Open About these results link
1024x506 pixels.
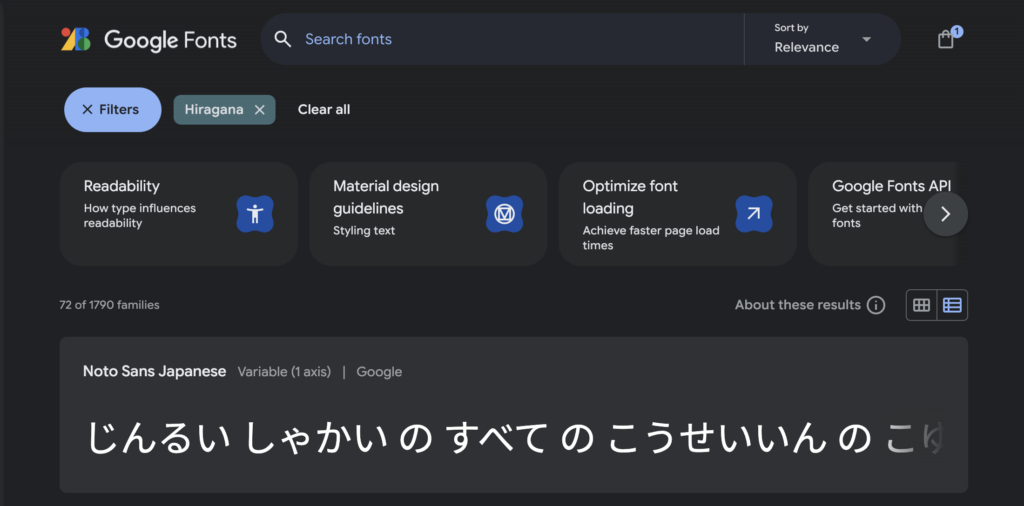pos(797,305)
